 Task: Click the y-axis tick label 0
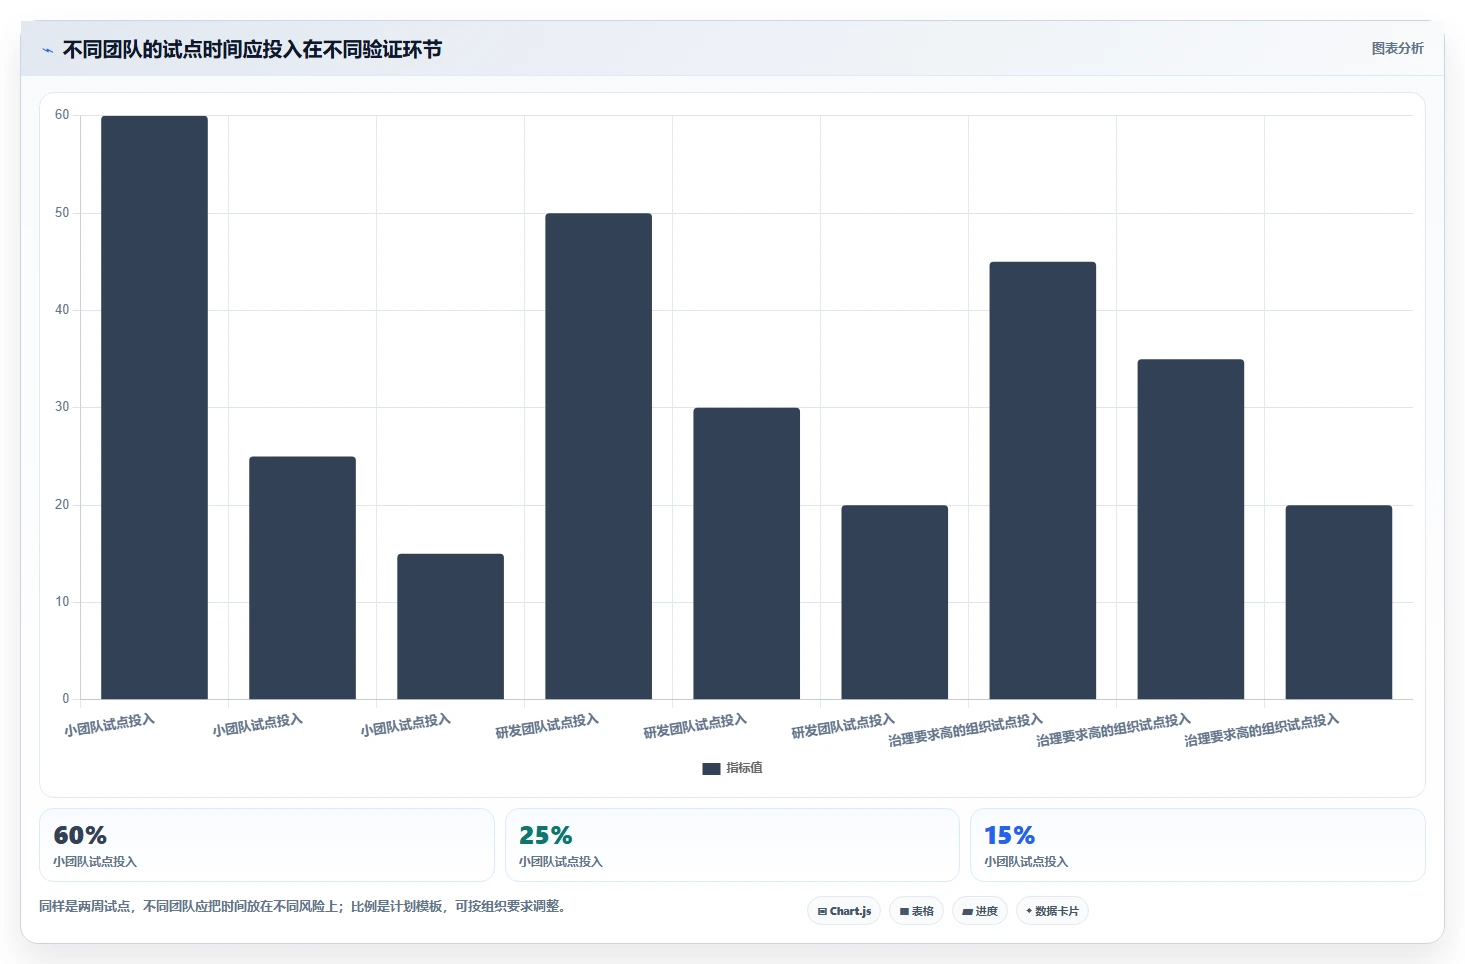pyautogui.click(x=66, y=699)
